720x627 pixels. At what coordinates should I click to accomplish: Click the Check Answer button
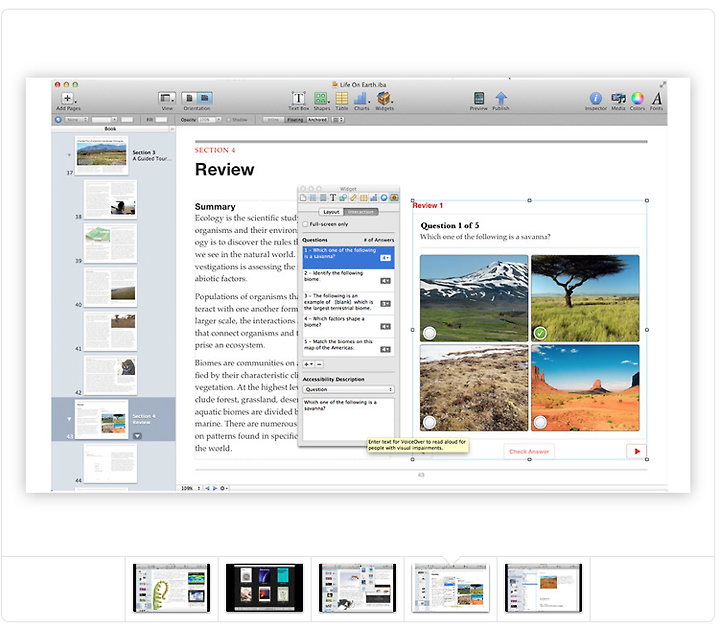tap(529, 452)
